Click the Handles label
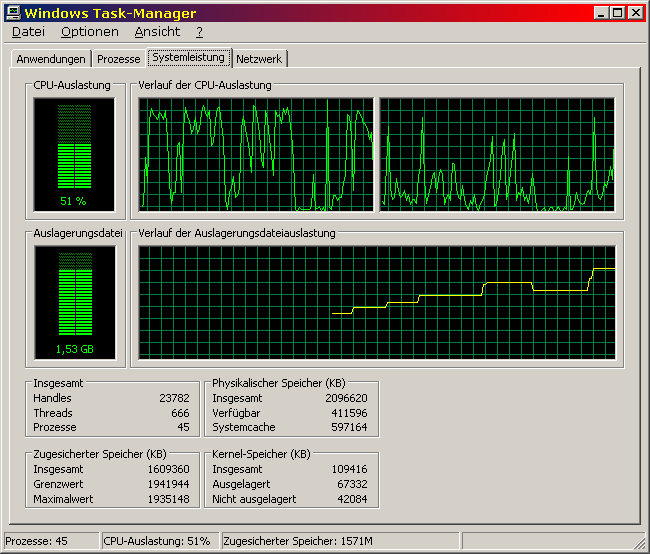650x554 pixels. click(x=52, y=398)
